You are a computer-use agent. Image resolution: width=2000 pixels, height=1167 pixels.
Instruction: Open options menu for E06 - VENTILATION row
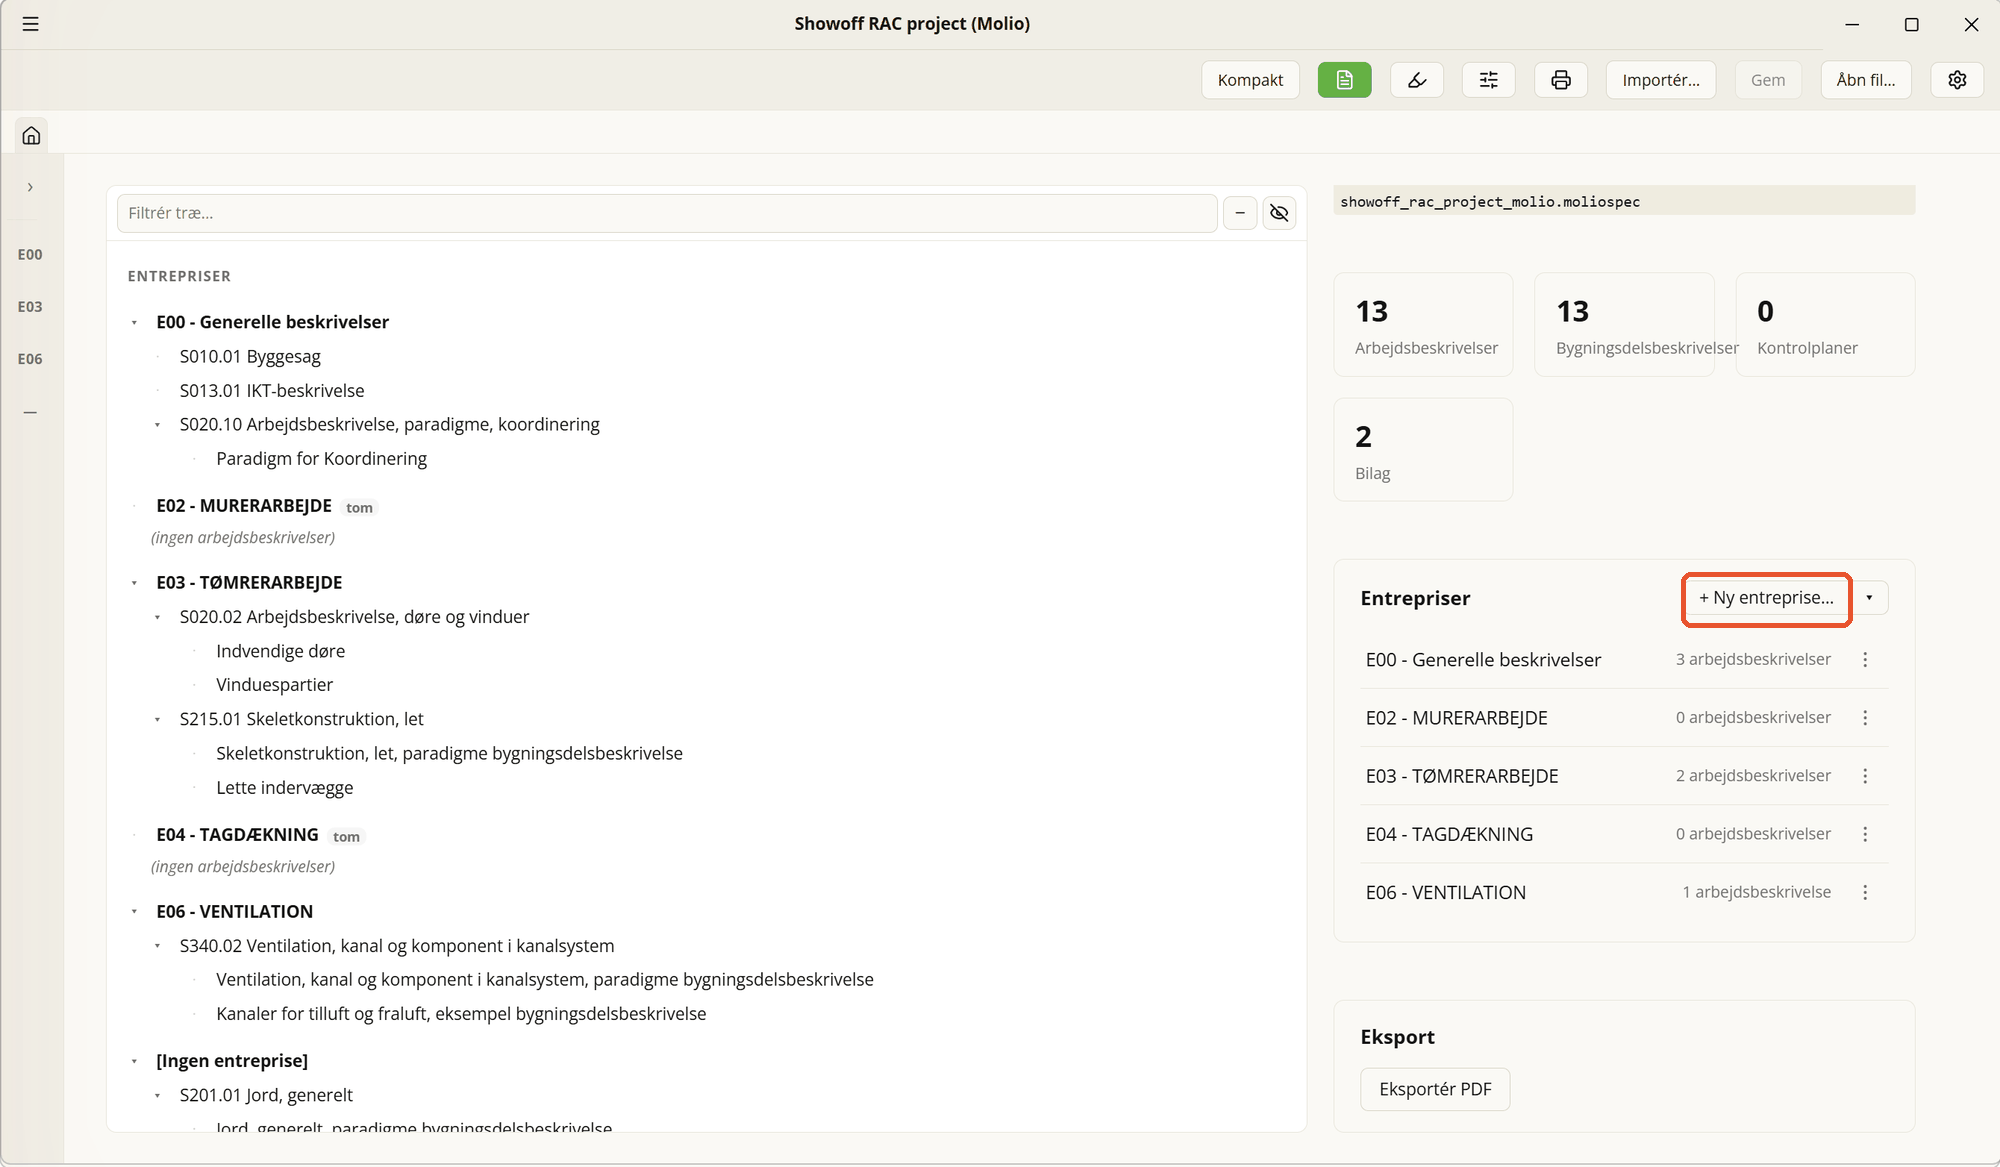click(x=1865, y=892)
